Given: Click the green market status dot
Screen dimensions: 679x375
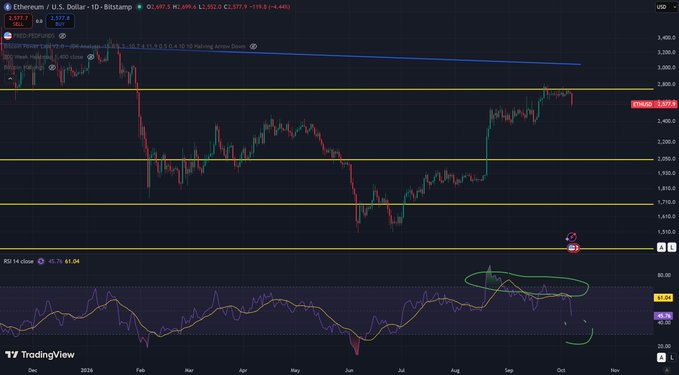Looking at the screenshot, I should pos(139,7).
